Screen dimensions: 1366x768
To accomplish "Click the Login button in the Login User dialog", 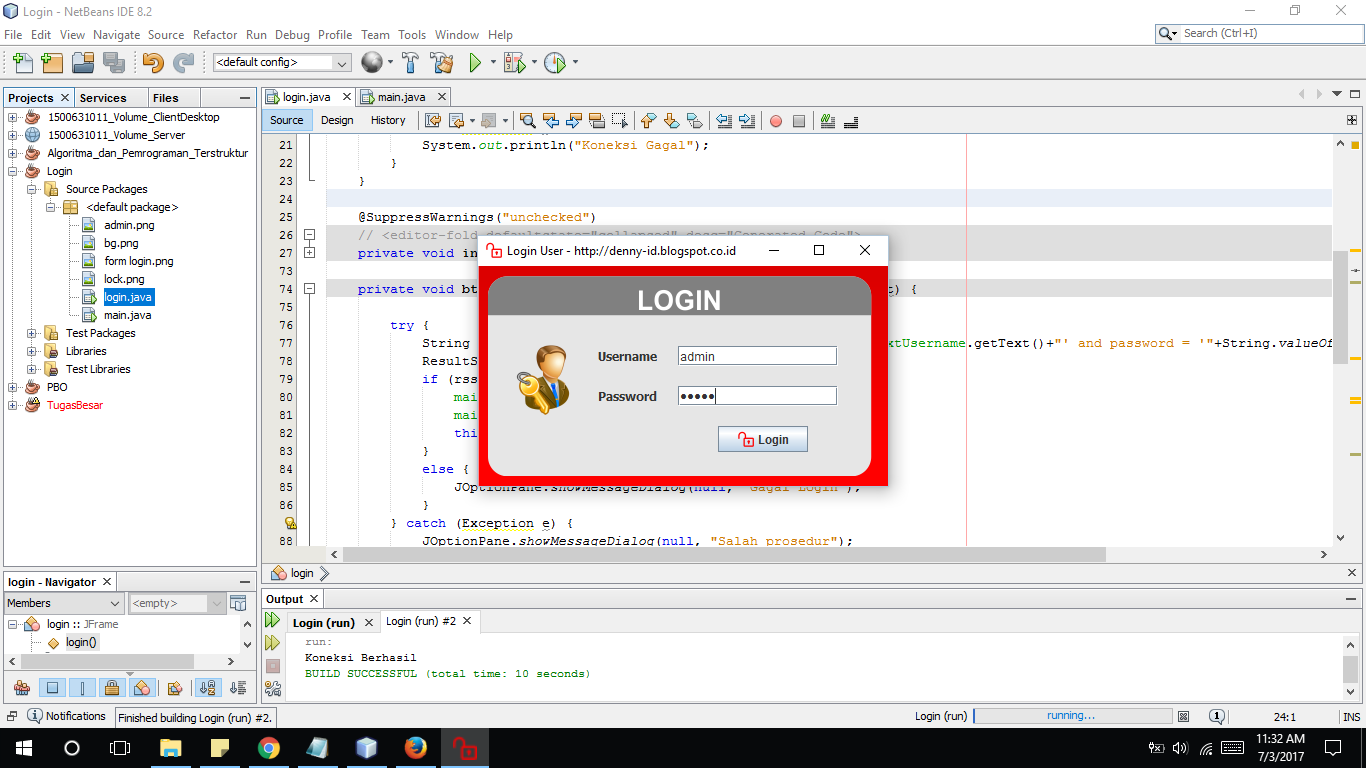I will [x=762, y=439].
